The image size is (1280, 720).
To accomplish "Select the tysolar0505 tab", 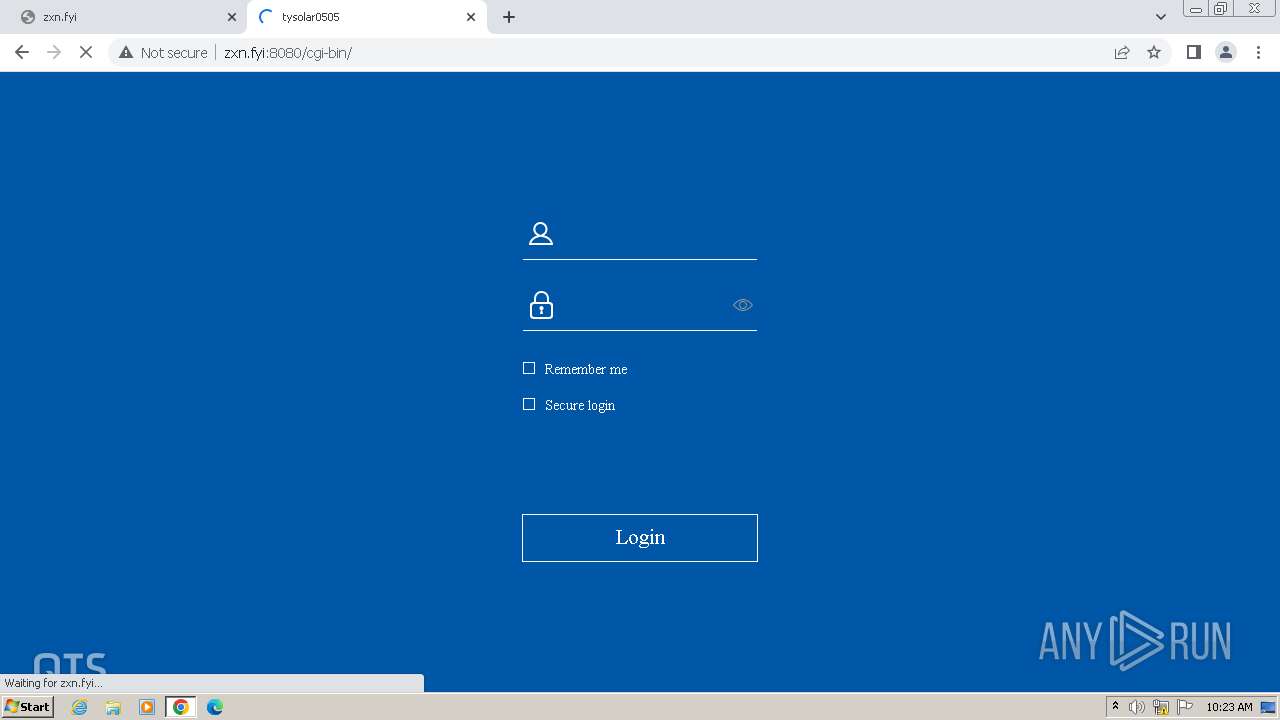I will click(365, 17).
